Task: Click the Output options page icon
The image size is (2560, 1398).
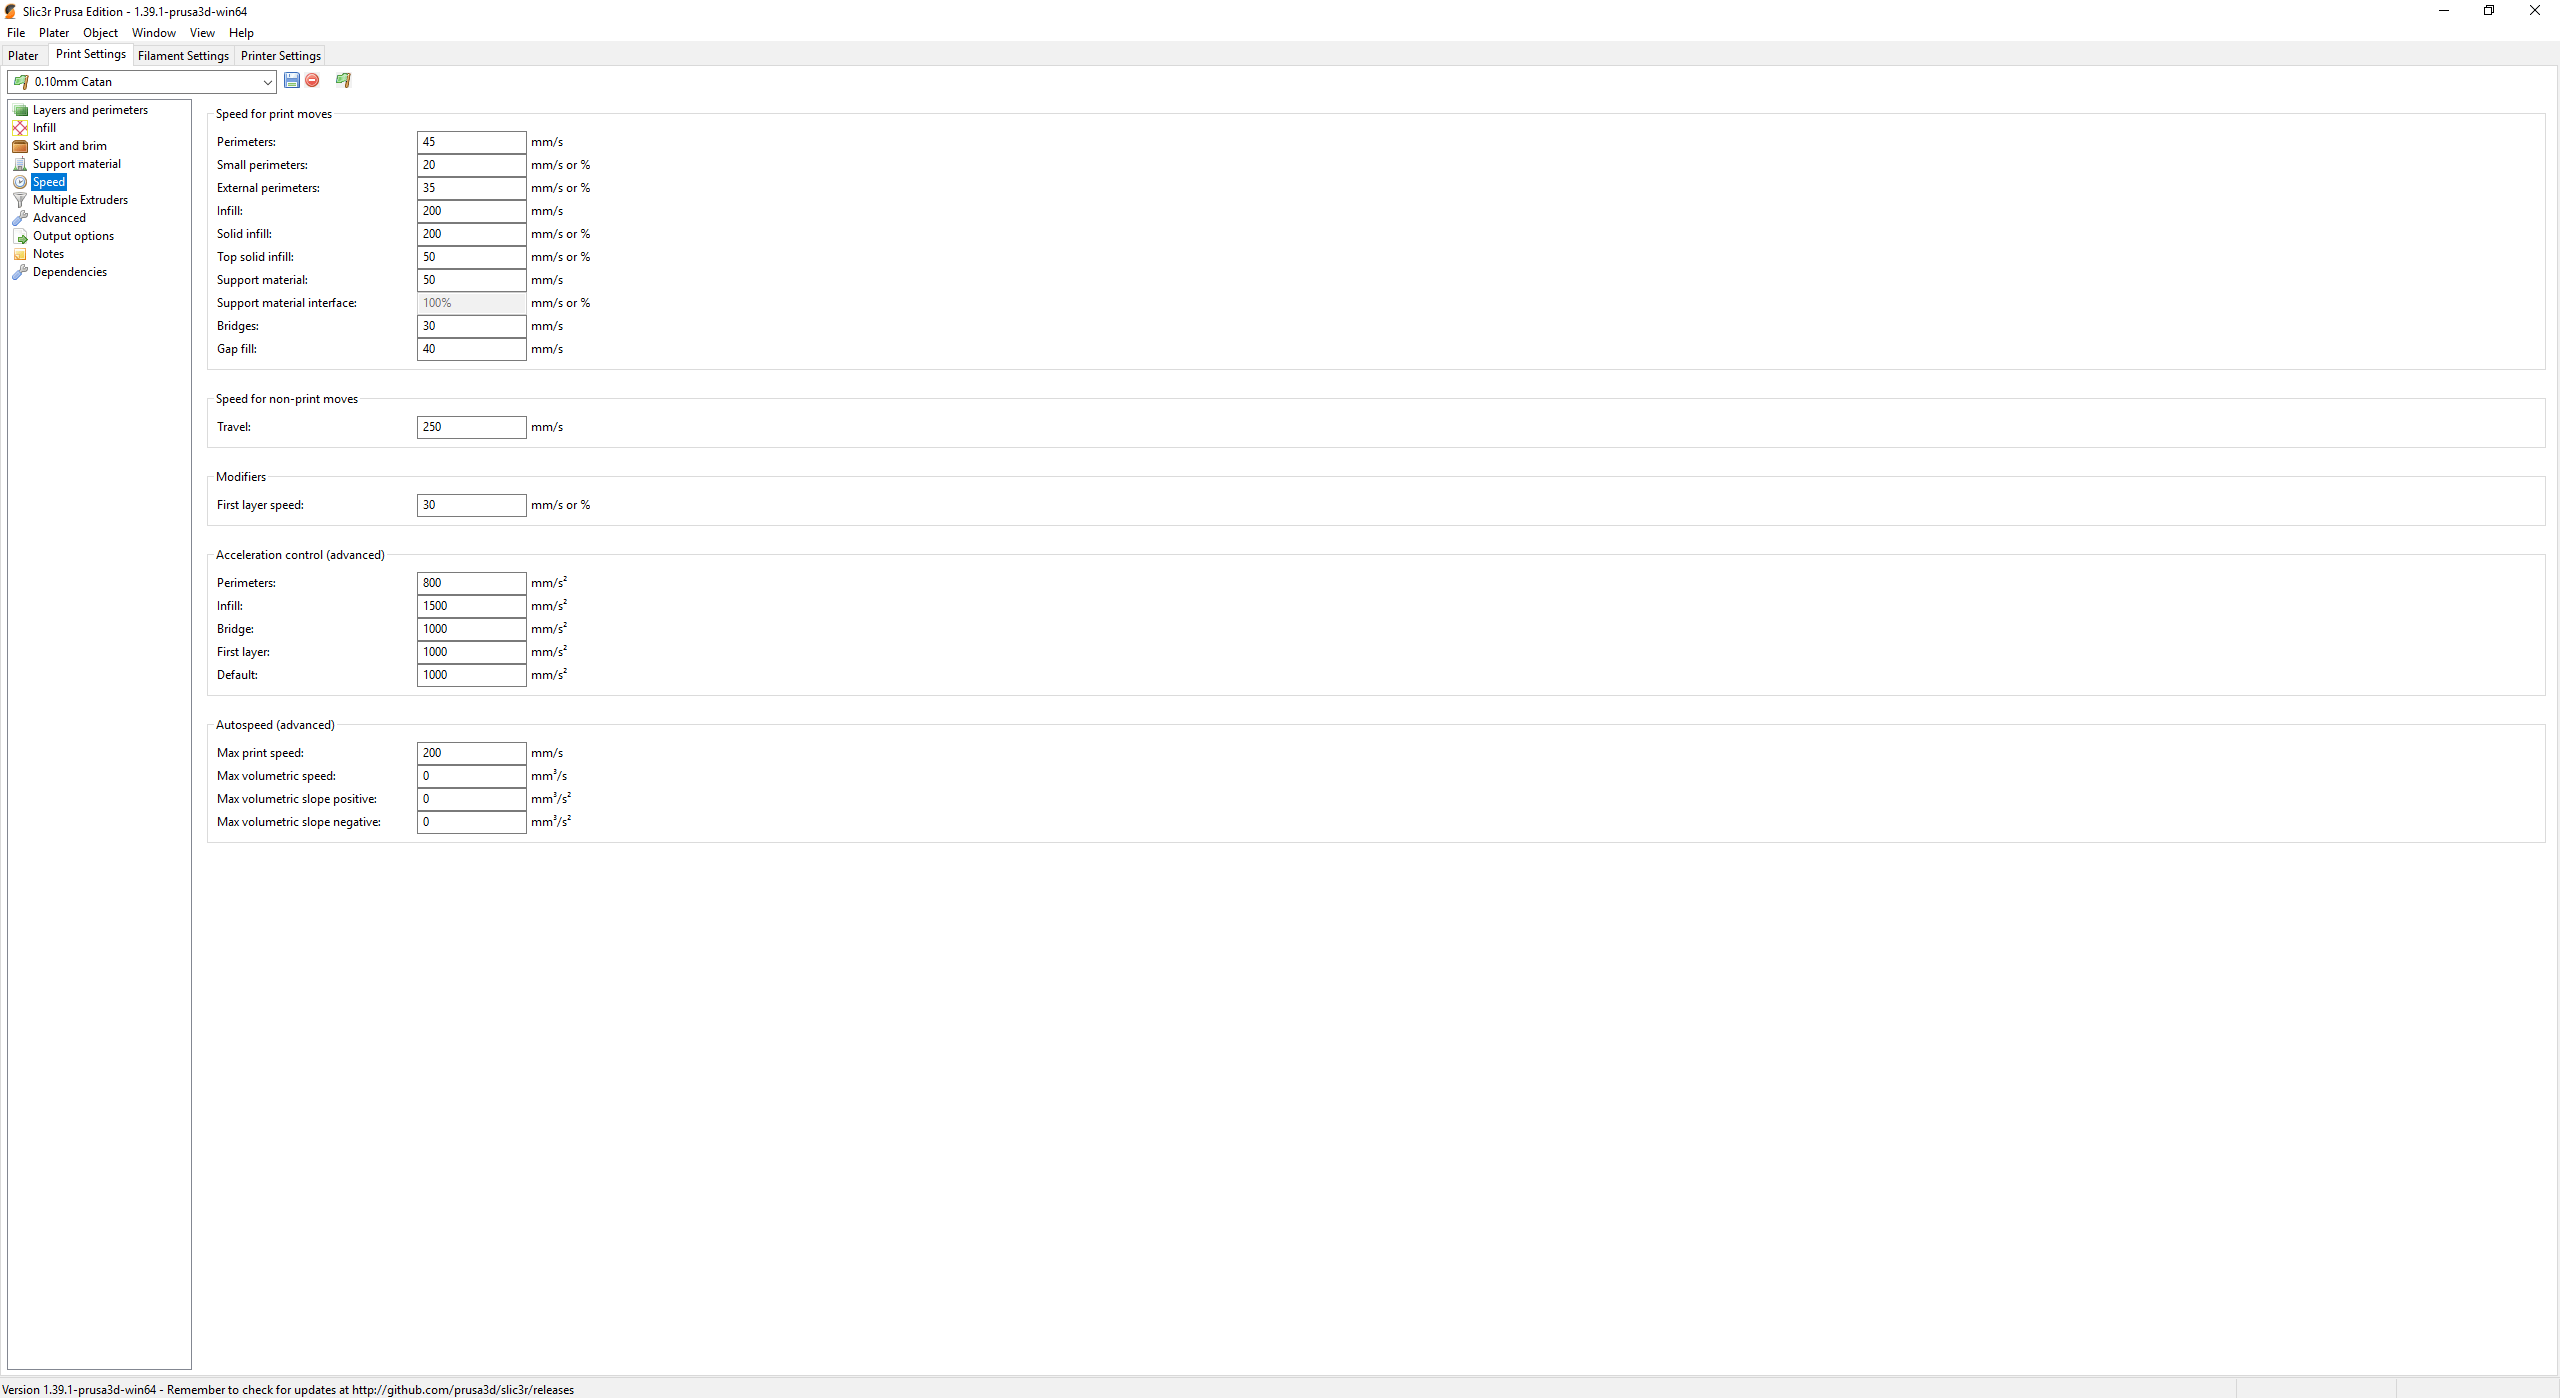Action: [x=20, y=236]
